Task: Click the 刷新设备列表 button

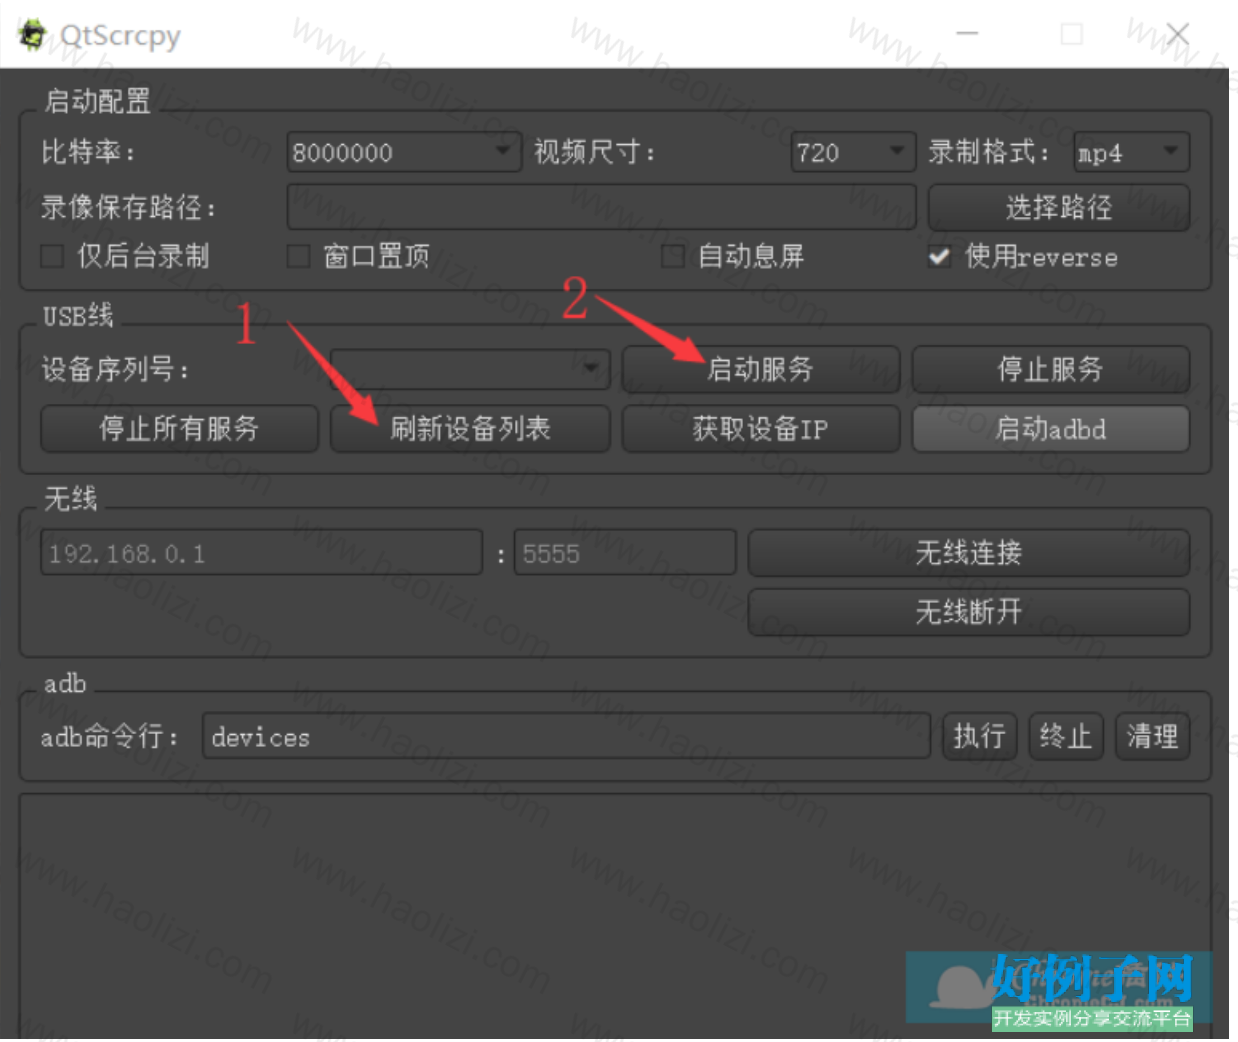Action: click(470, 428)
